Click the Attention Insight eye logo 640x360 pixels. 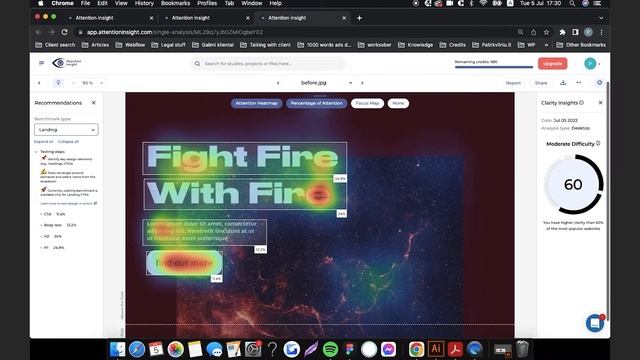click(x=59, y=63)
